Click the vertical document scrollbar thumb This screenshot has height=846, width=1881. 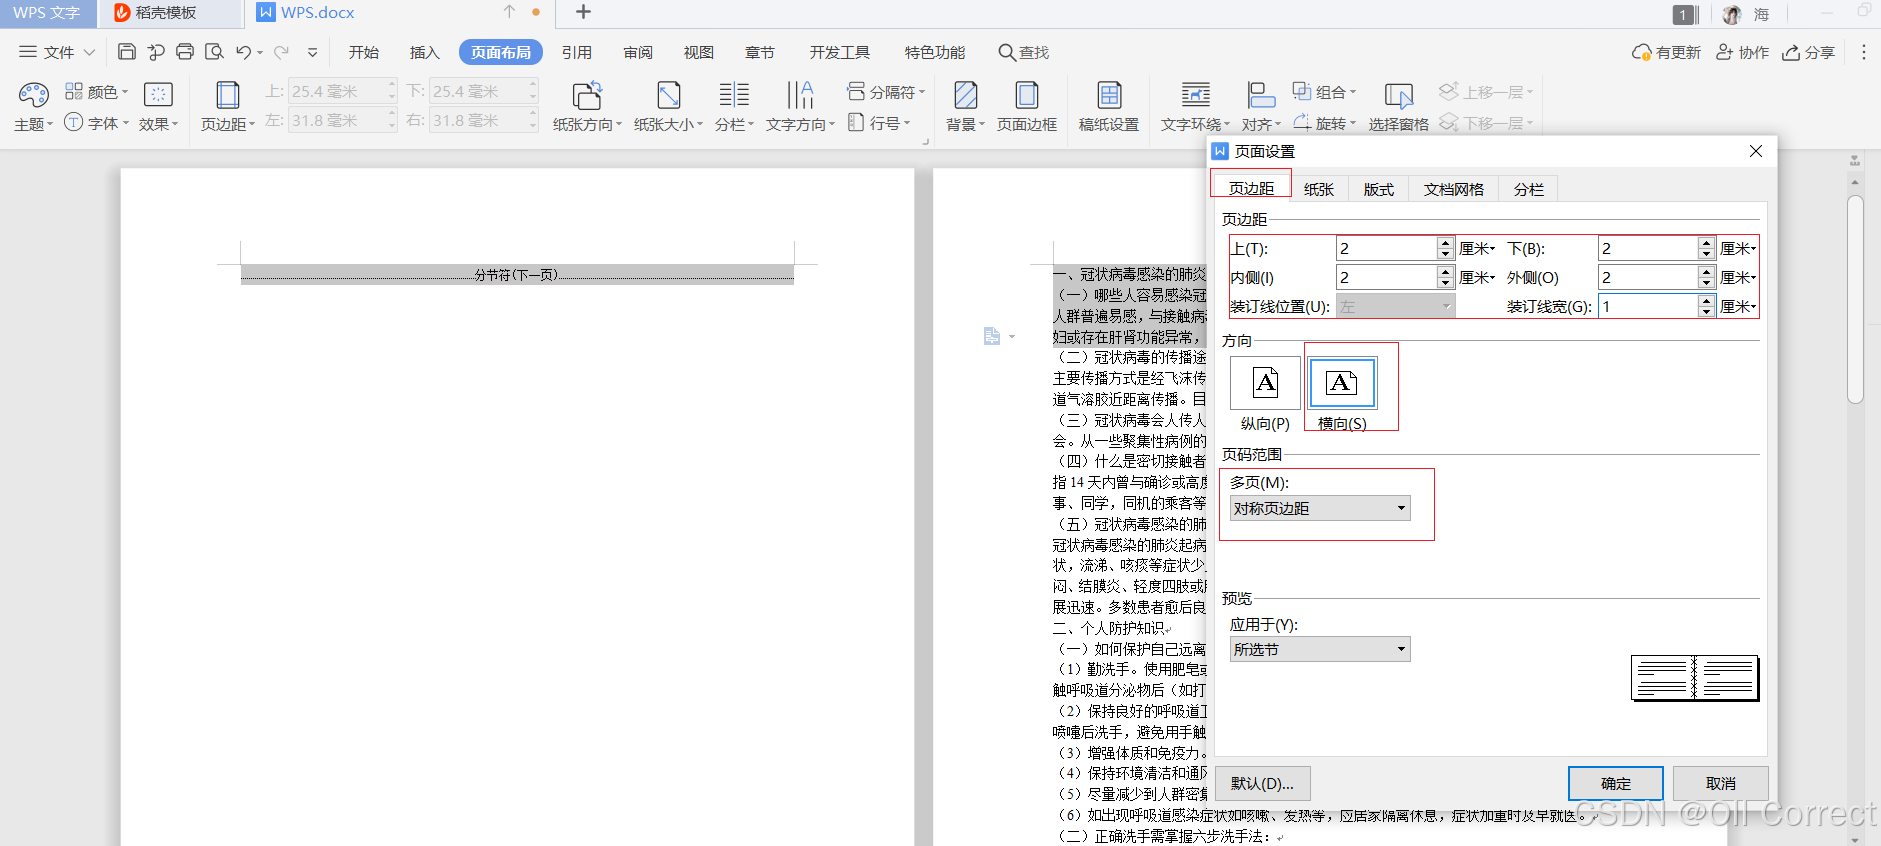1855,300
